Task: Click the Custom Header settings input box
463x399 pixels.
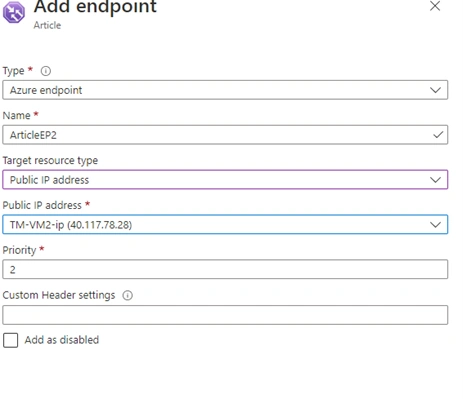Action: (x=225, y=315)
